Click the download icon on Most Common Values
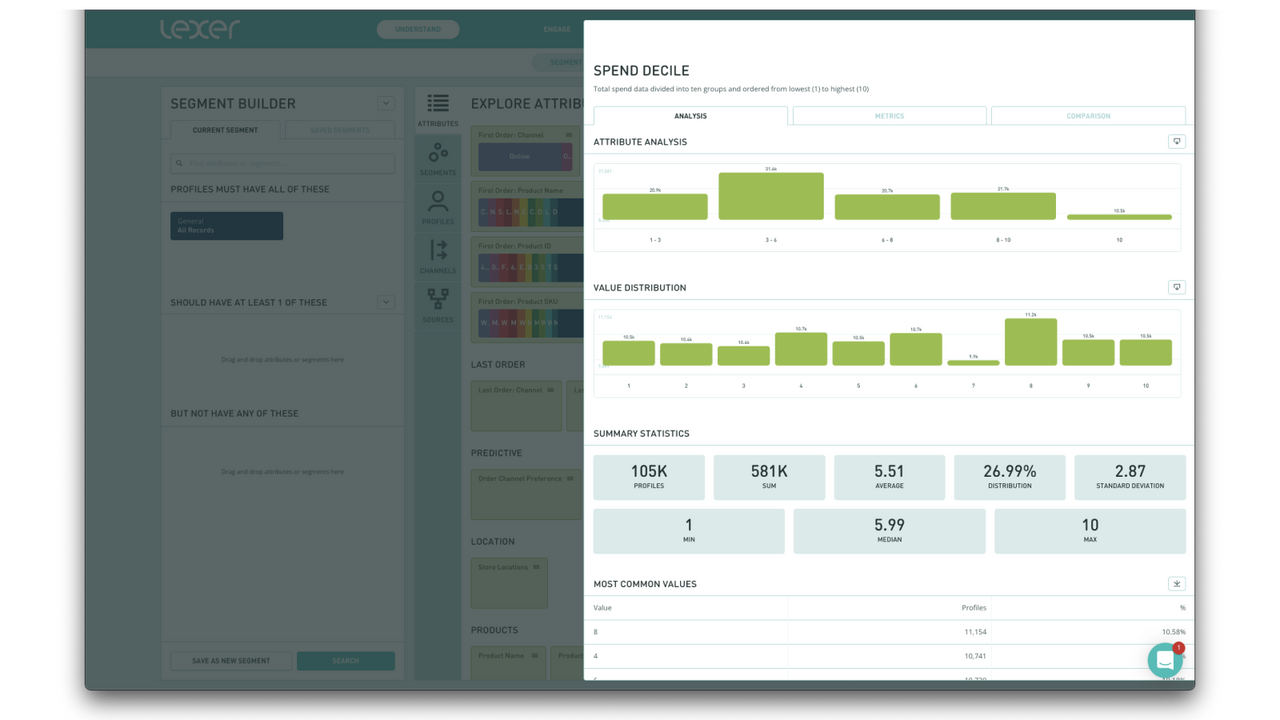The width and height of the screenshot is (1280, 720). pos(1177,583)
